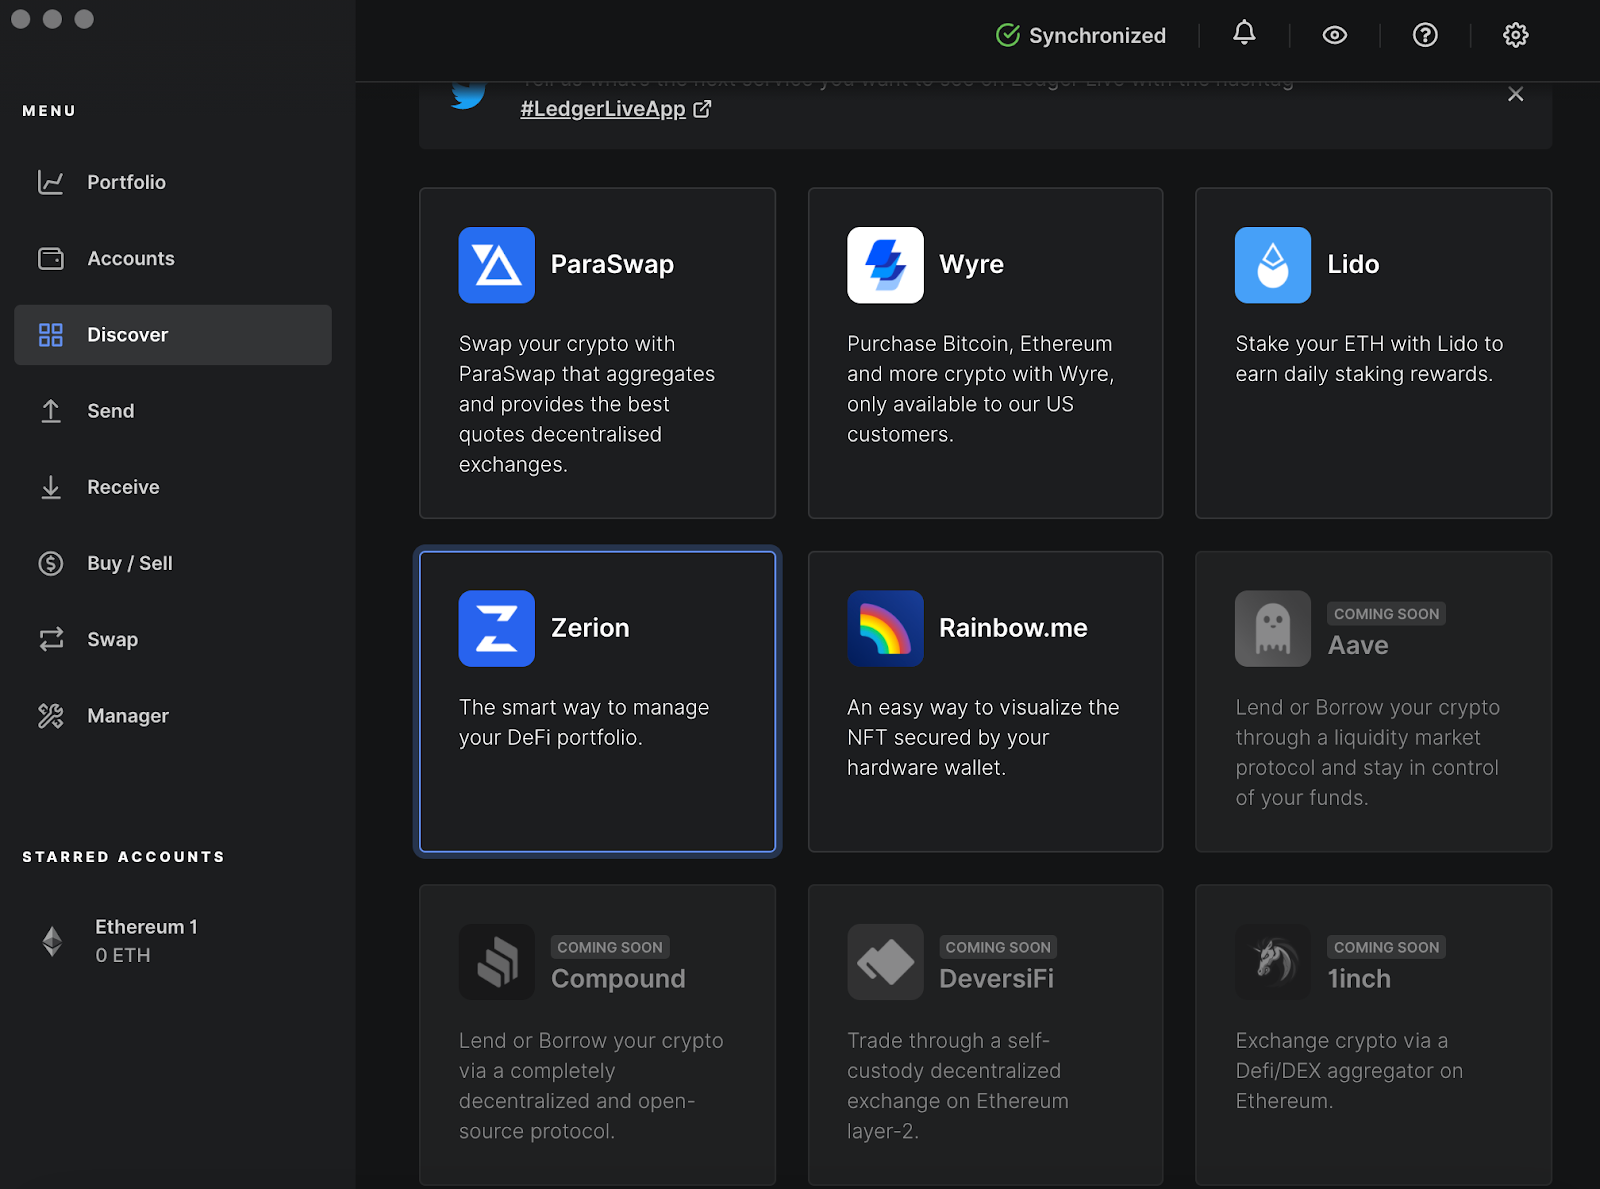This screenshot has width=1600, height=1189.
Task: Open the ParaSwap app title
Action: point(612,264)
